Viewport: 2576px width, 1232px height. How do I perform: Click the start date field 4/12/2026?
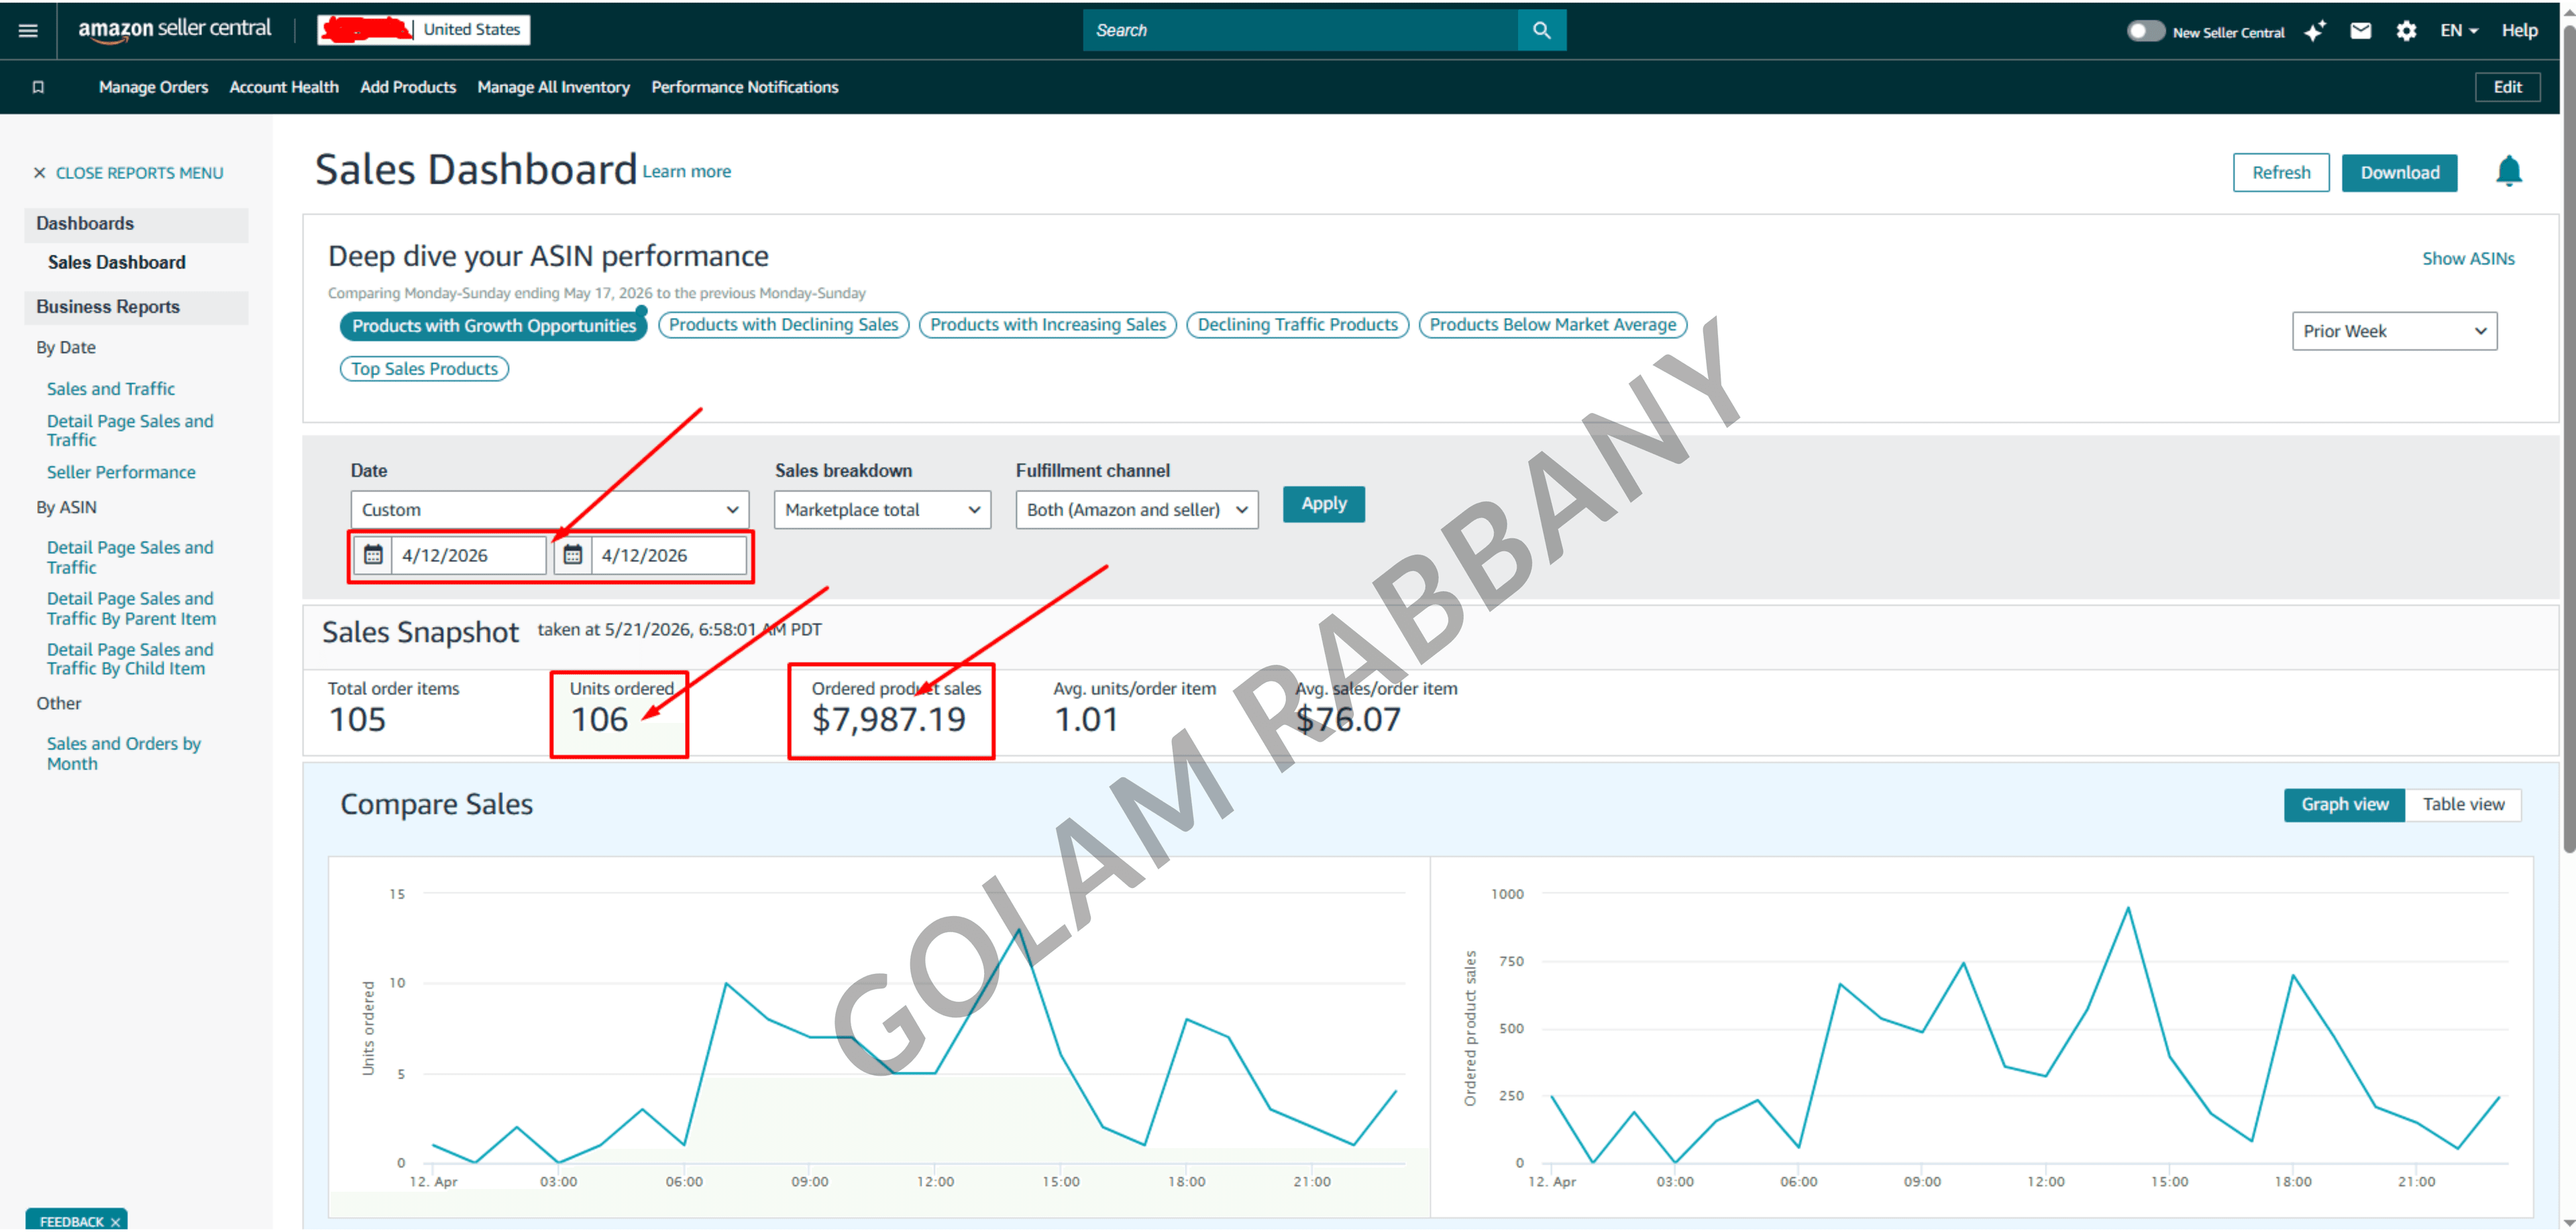coord(468,555)
